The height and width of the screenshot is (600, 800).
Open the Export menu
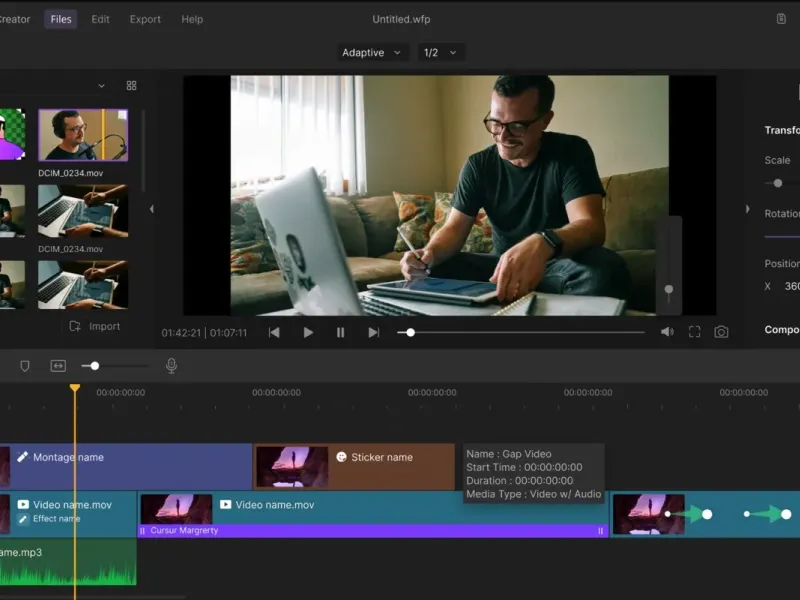(146, 19)
